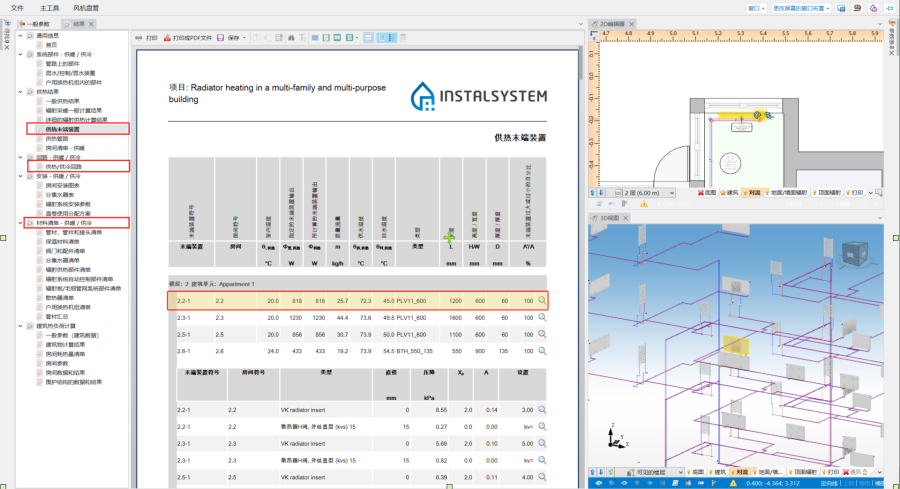900x489 pixels.
Task: Click the page width view icon
Action: tap(315, 38)
